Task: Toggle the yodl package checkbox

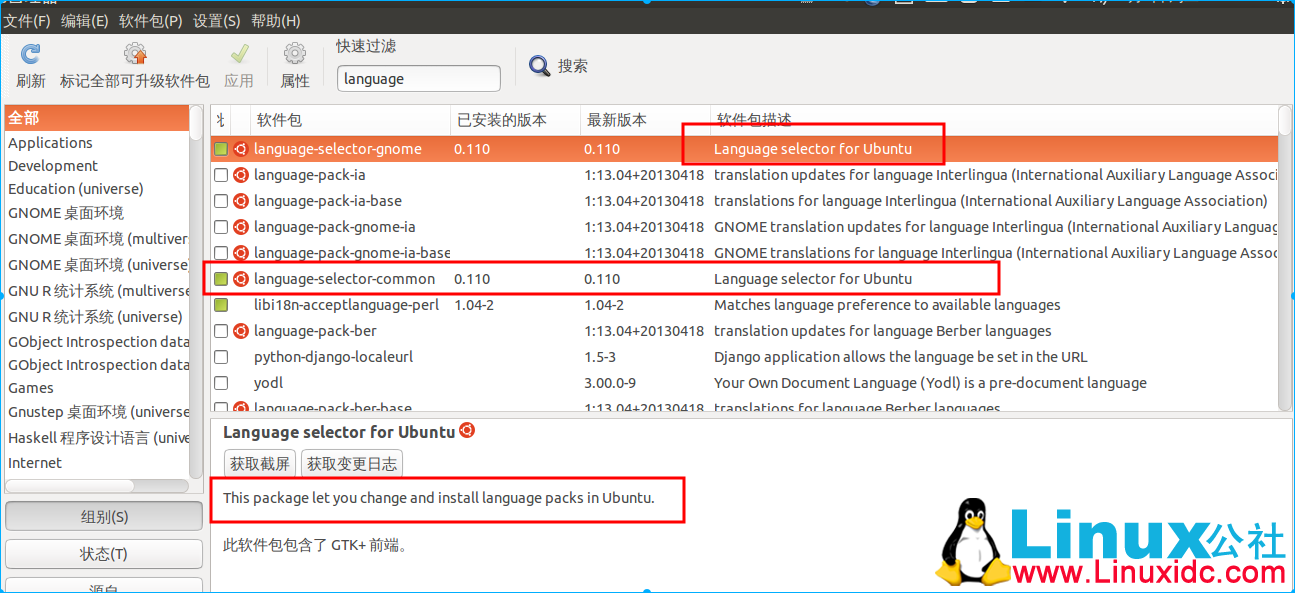Action: click(x=221, y=383)
